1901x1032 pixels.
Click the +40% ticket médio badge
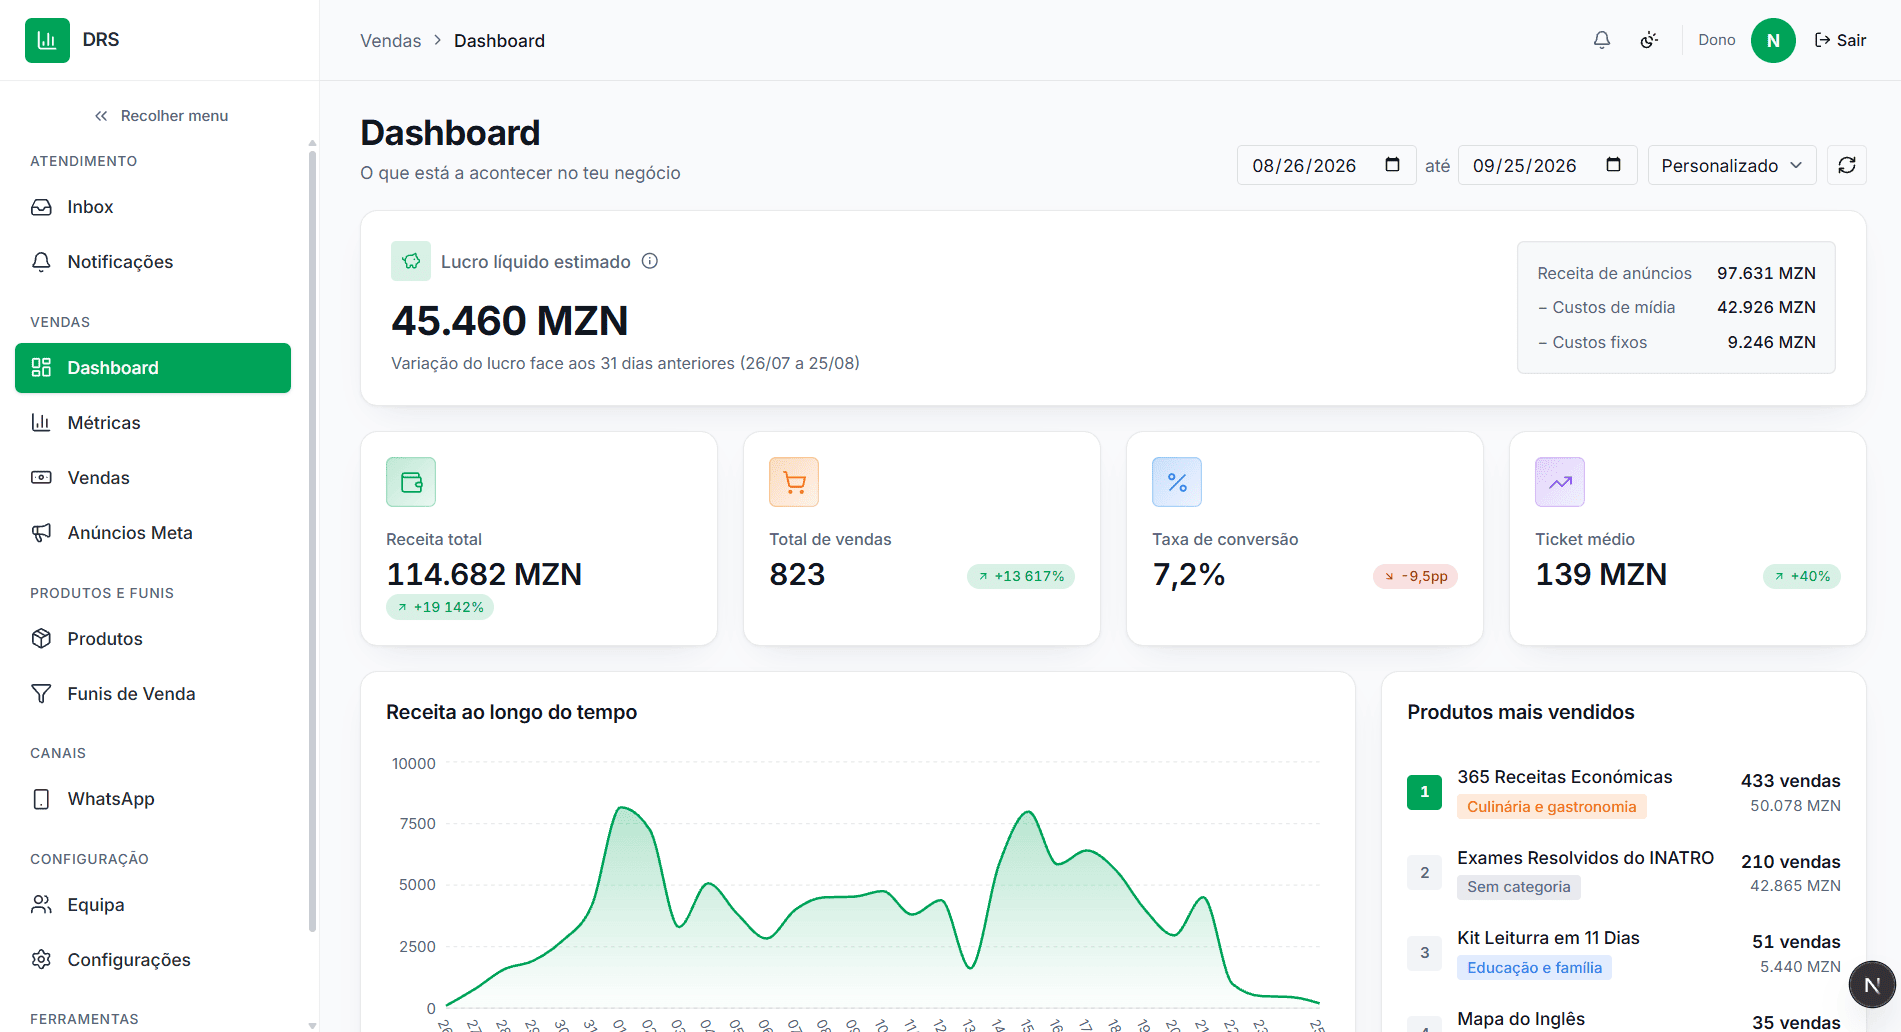click(1802, 576)
